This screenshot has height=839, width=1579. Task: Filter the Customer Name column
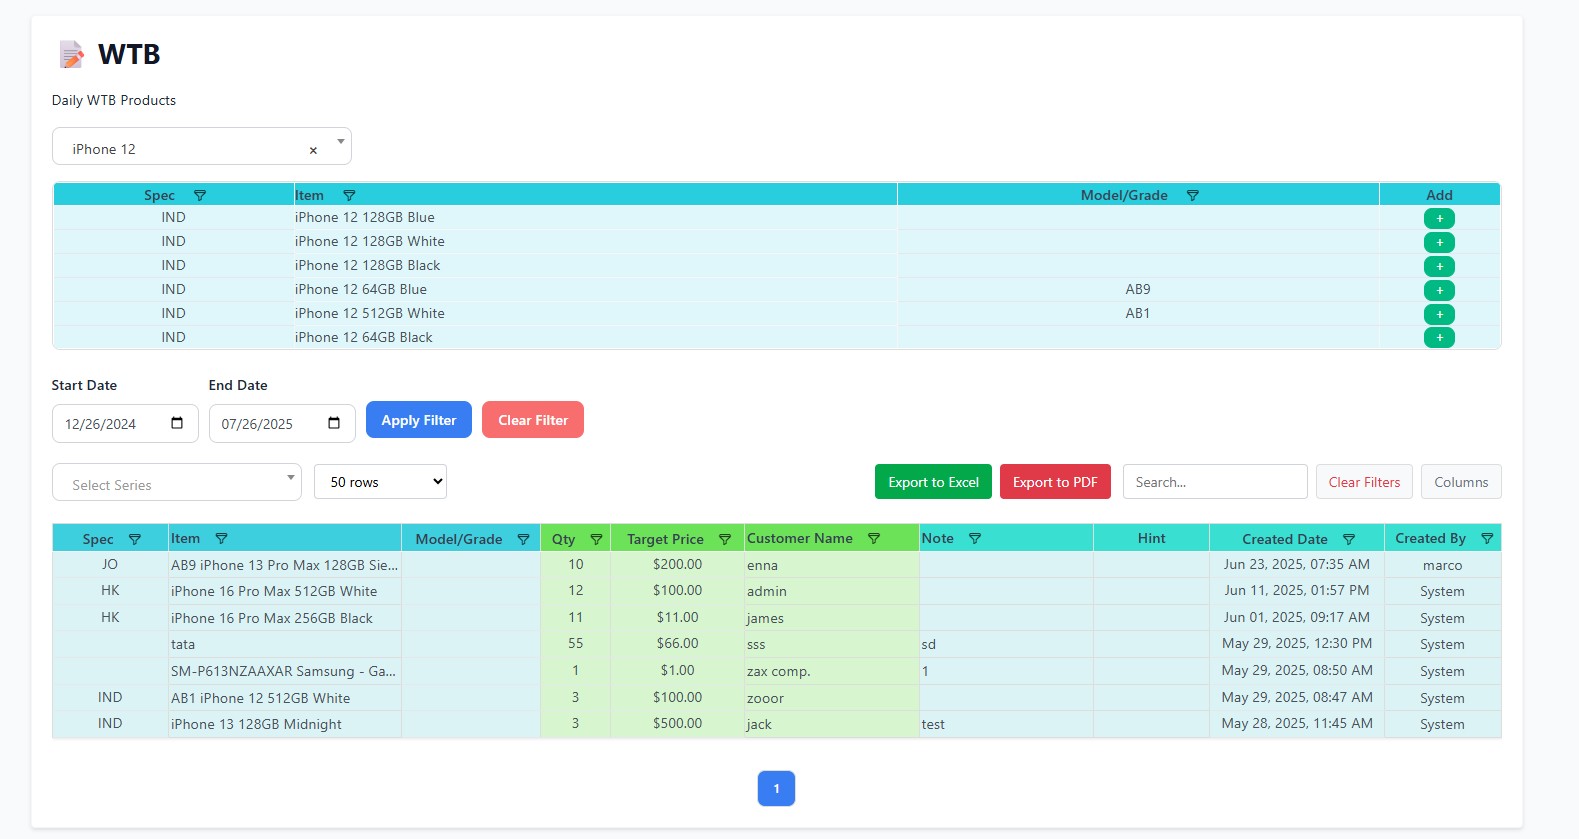[x=874, y=538]
